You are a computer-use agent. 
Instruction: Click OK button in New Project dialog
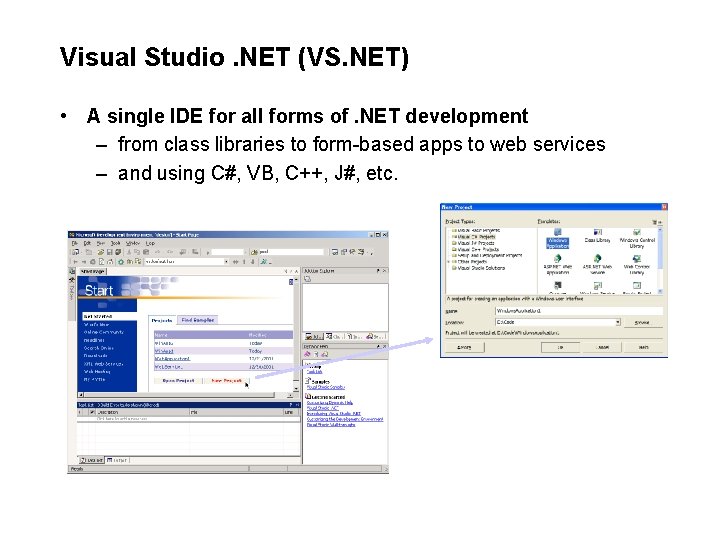point(560,347)
